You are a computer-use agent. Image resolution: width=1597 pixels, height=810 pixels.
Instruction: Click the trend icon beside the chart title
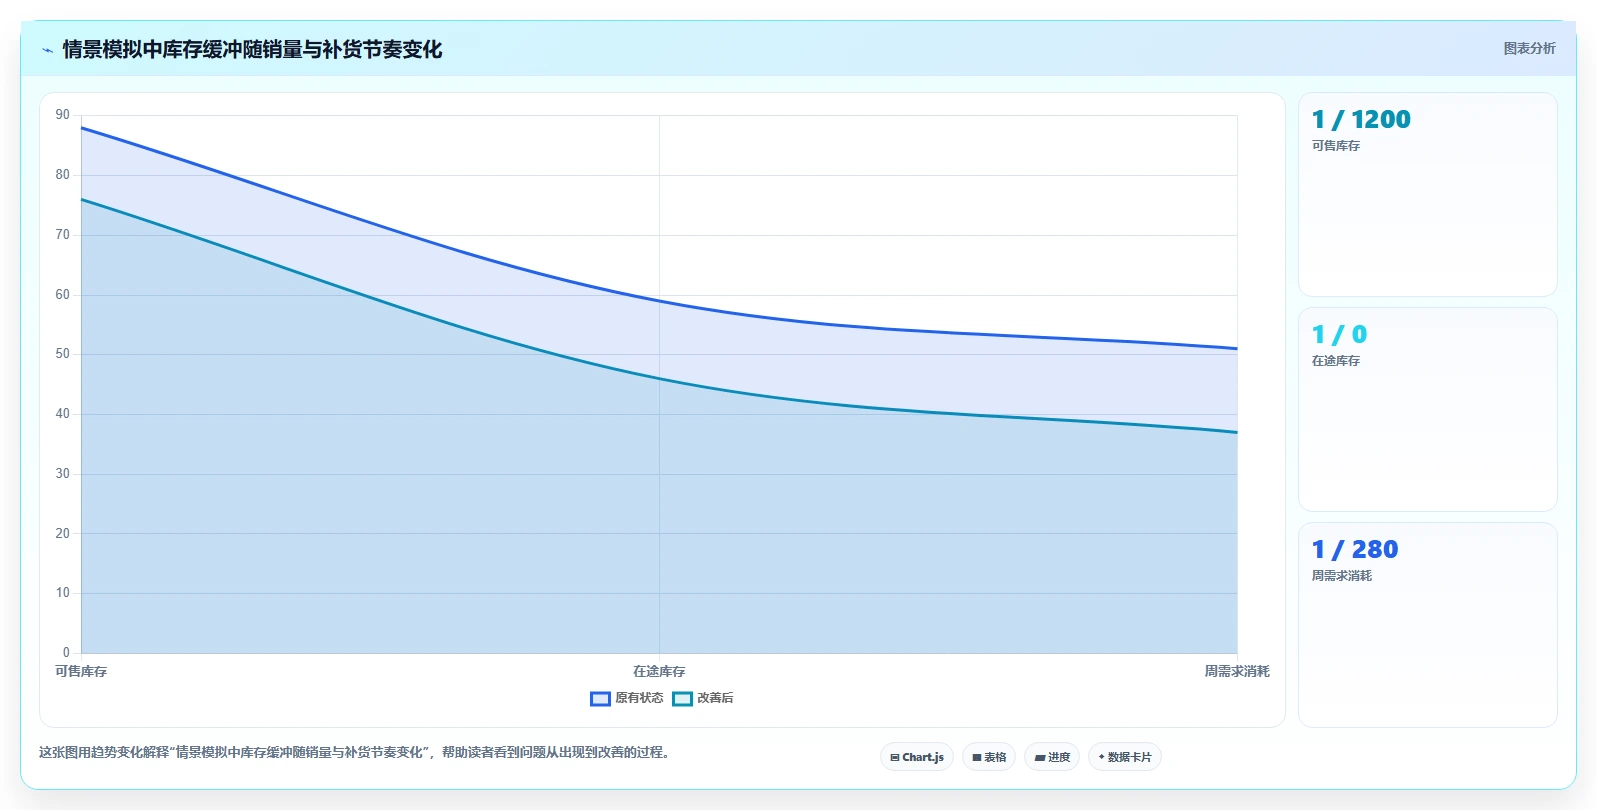[47, 50]
